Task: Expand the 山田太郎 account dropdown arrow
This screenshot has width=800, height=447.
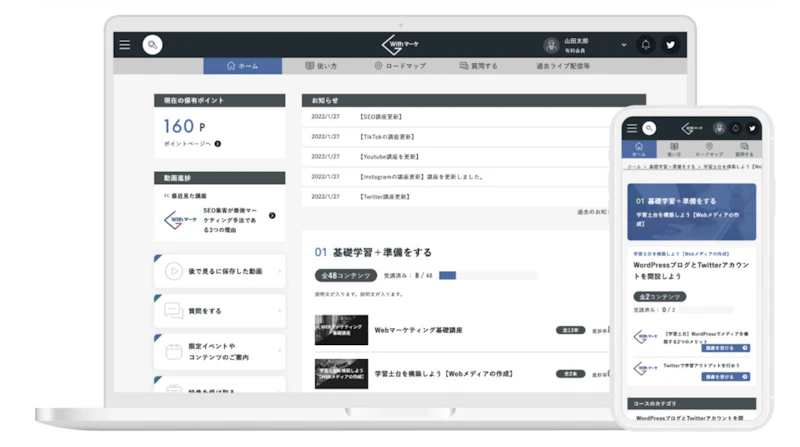Action: tap(623, 45)
